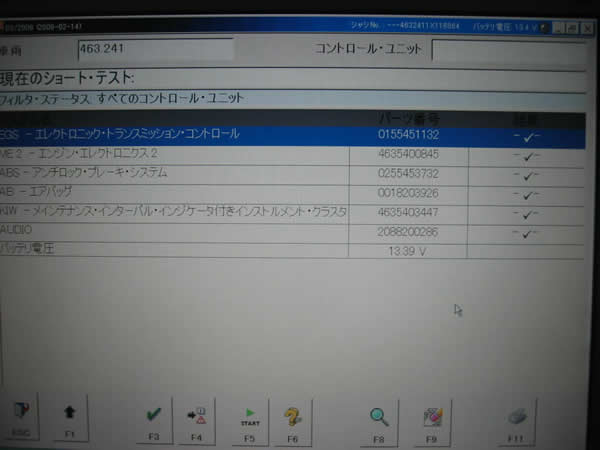Viewport: 600px width, 450px height.
Task: Open help with the F6 question icon
Action: pos(292,413)
